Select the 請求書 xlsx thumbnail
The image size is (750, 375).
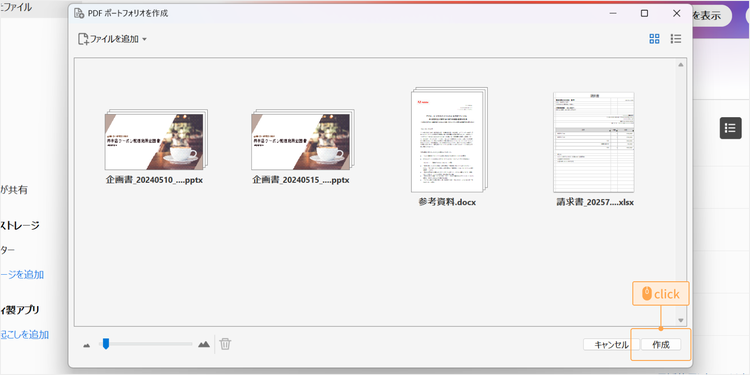tap(594, 143)
